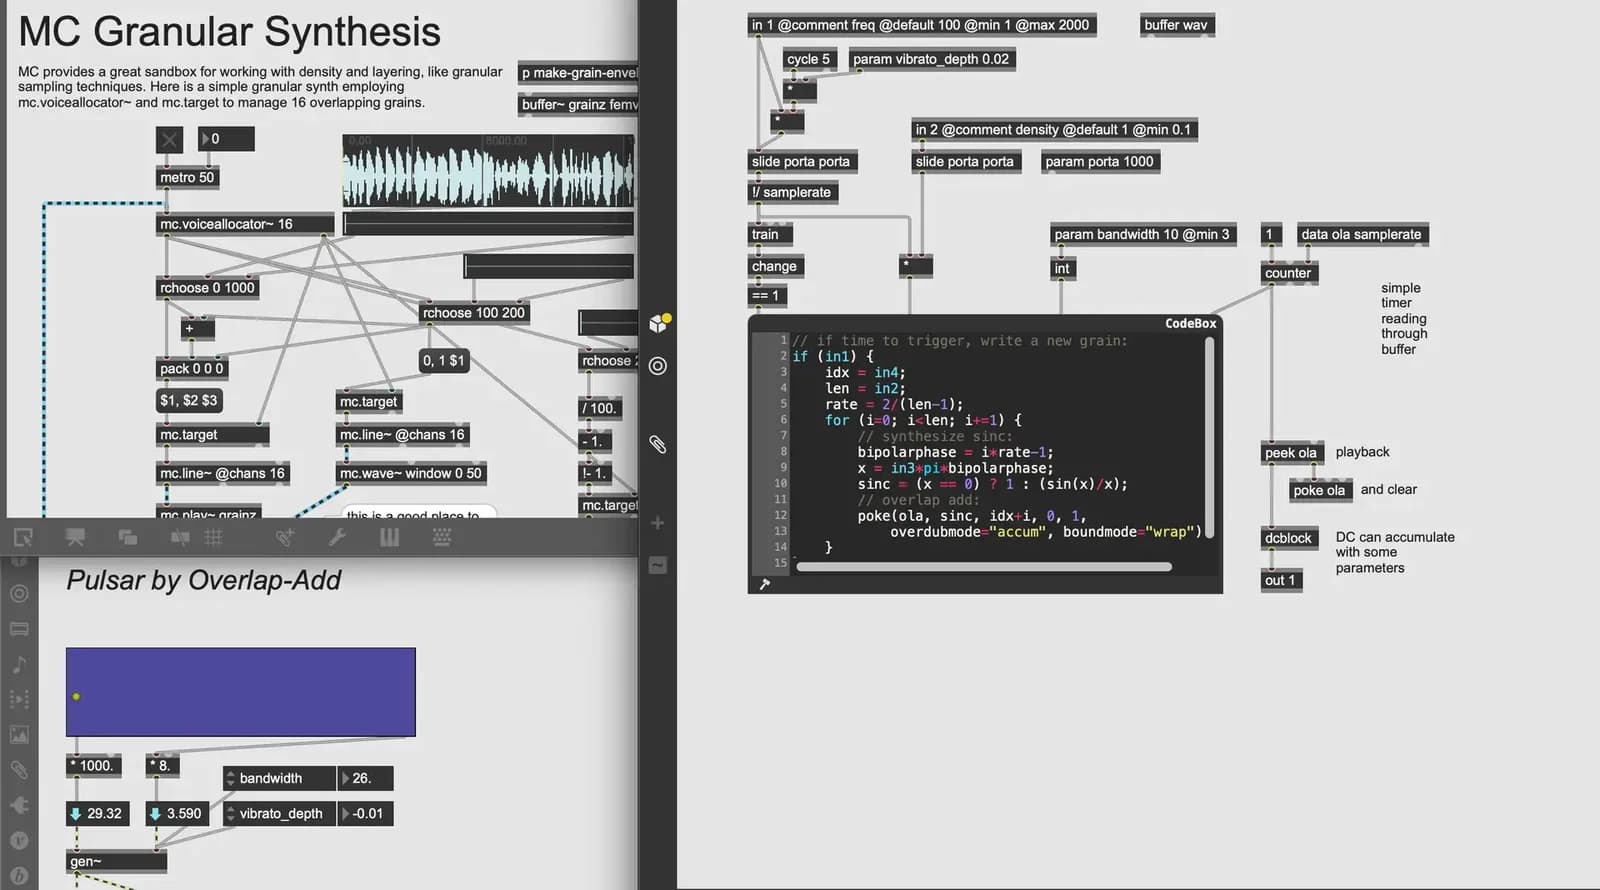Click the yellow dot in purple pictslider
This screenshot has height=890, width=1600.
click(76, 696)
